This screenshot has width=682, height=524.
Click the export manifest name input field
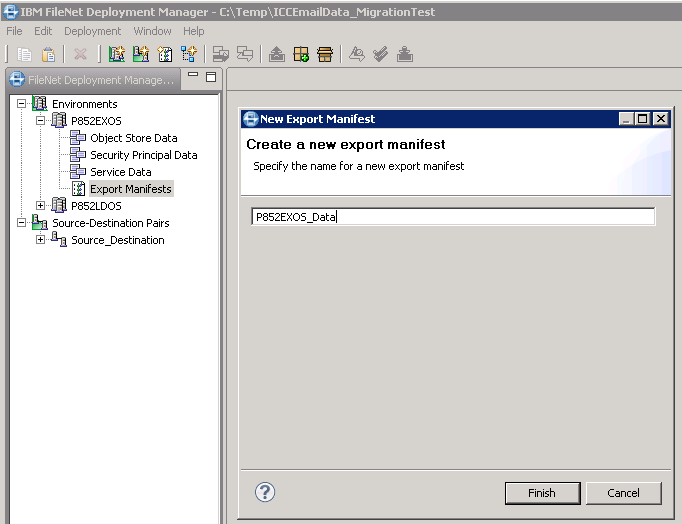coord(453,217)
